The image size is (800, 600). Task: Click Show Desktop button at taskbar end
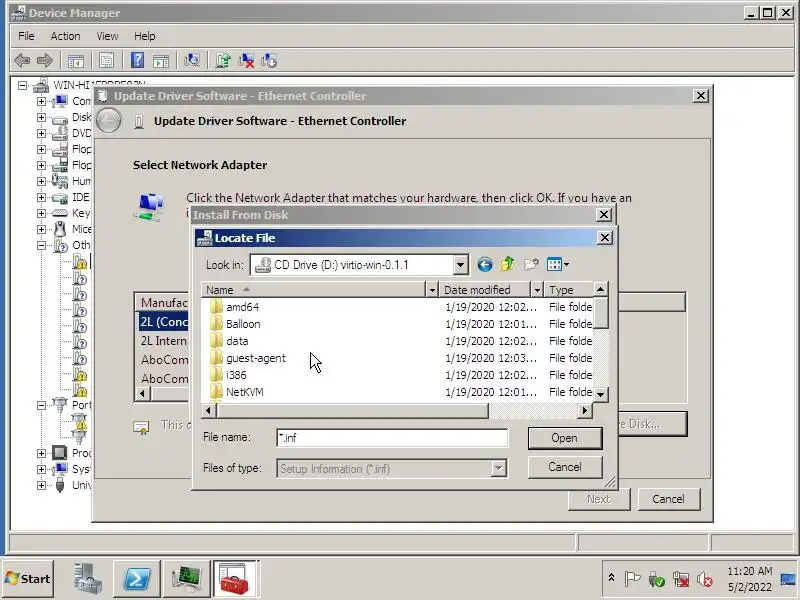(x=789, y=579)
